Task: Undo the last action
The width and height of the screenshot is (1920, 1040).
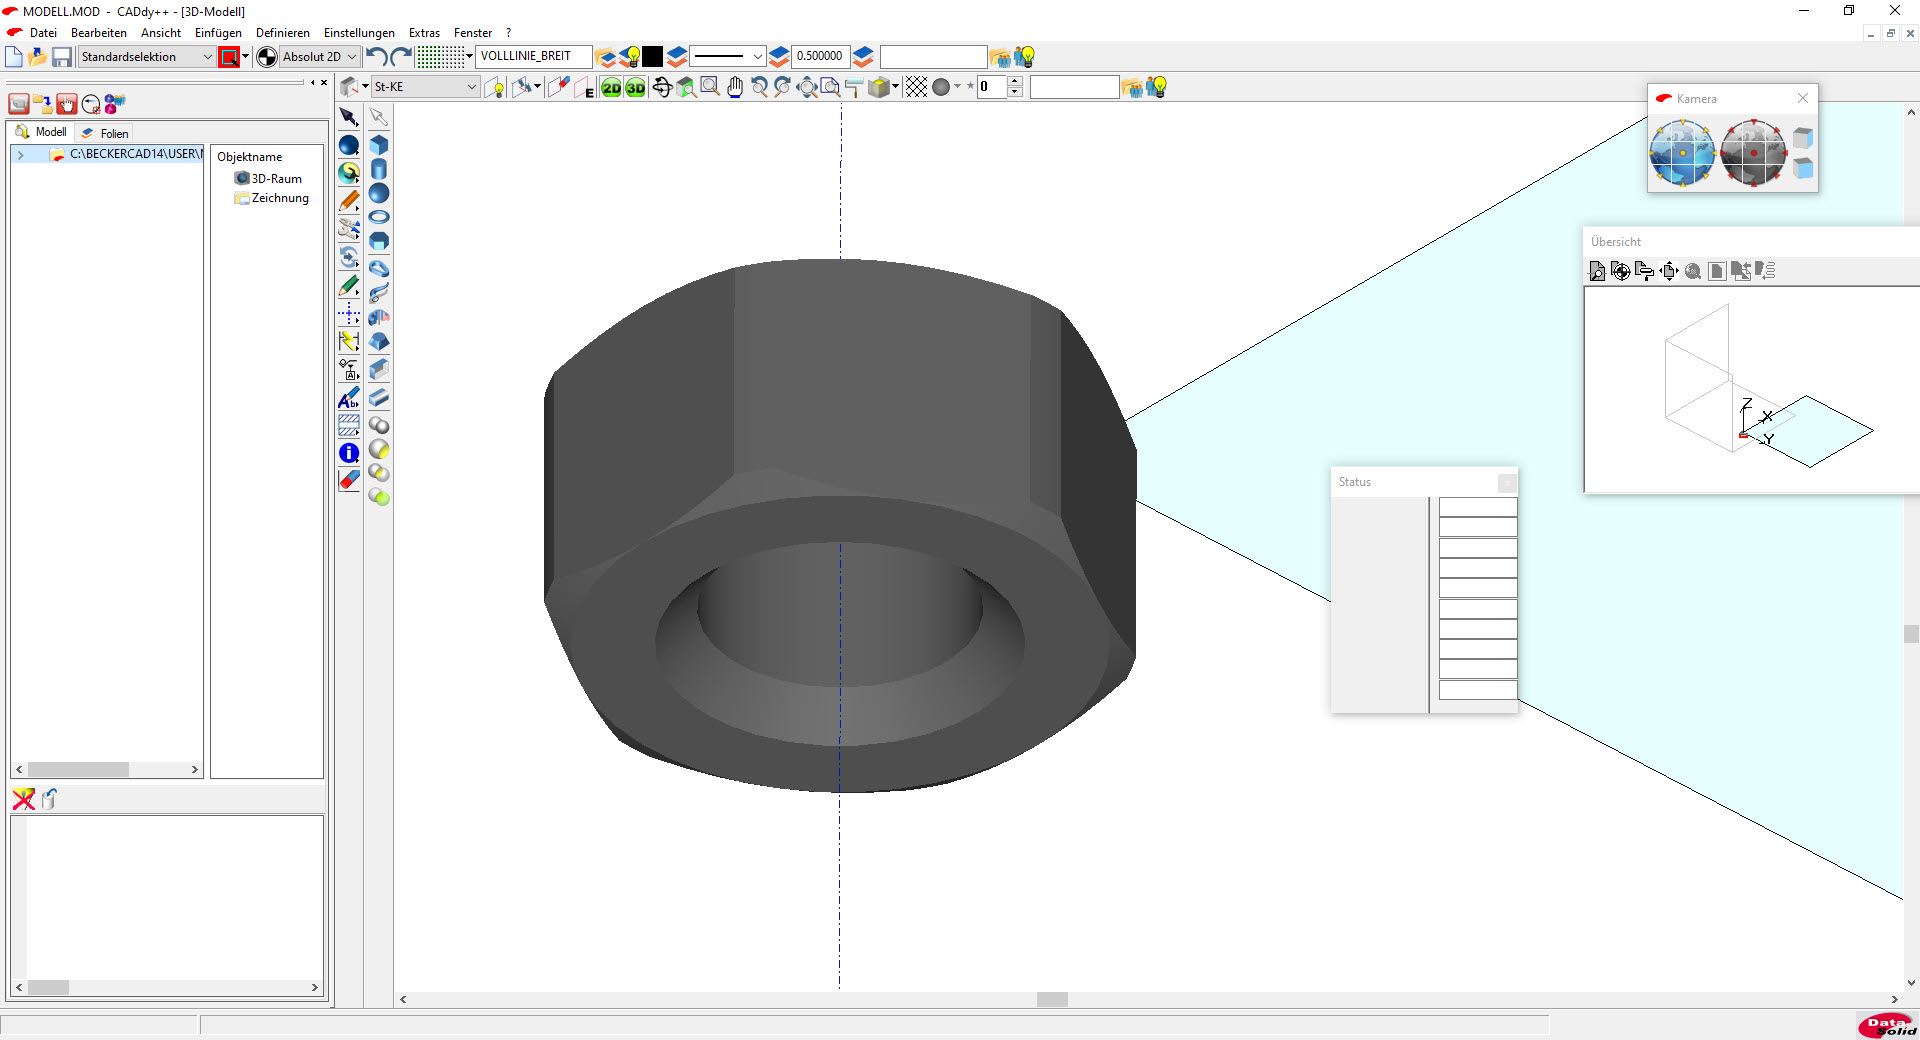Action: point(377,57)
